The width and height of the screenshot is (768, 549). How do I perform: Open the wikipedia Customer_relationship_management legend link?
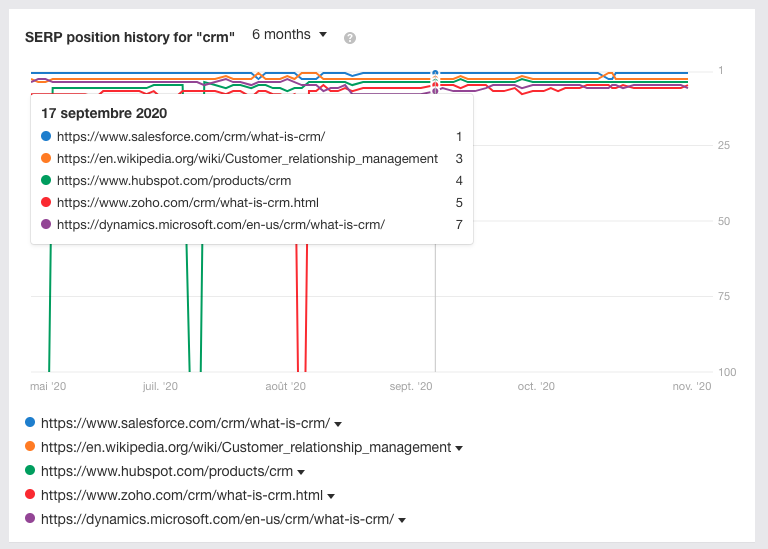point(246,447)
